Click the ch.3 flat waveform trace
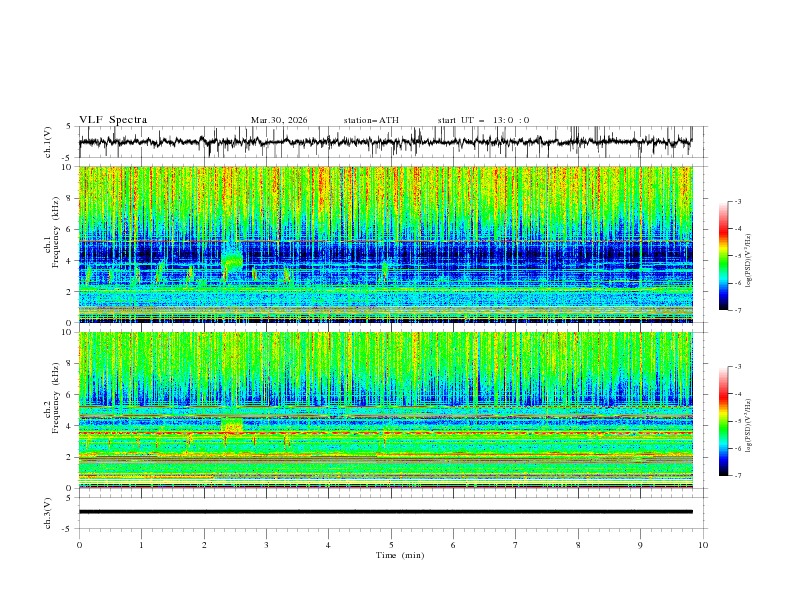 [385, 512]
